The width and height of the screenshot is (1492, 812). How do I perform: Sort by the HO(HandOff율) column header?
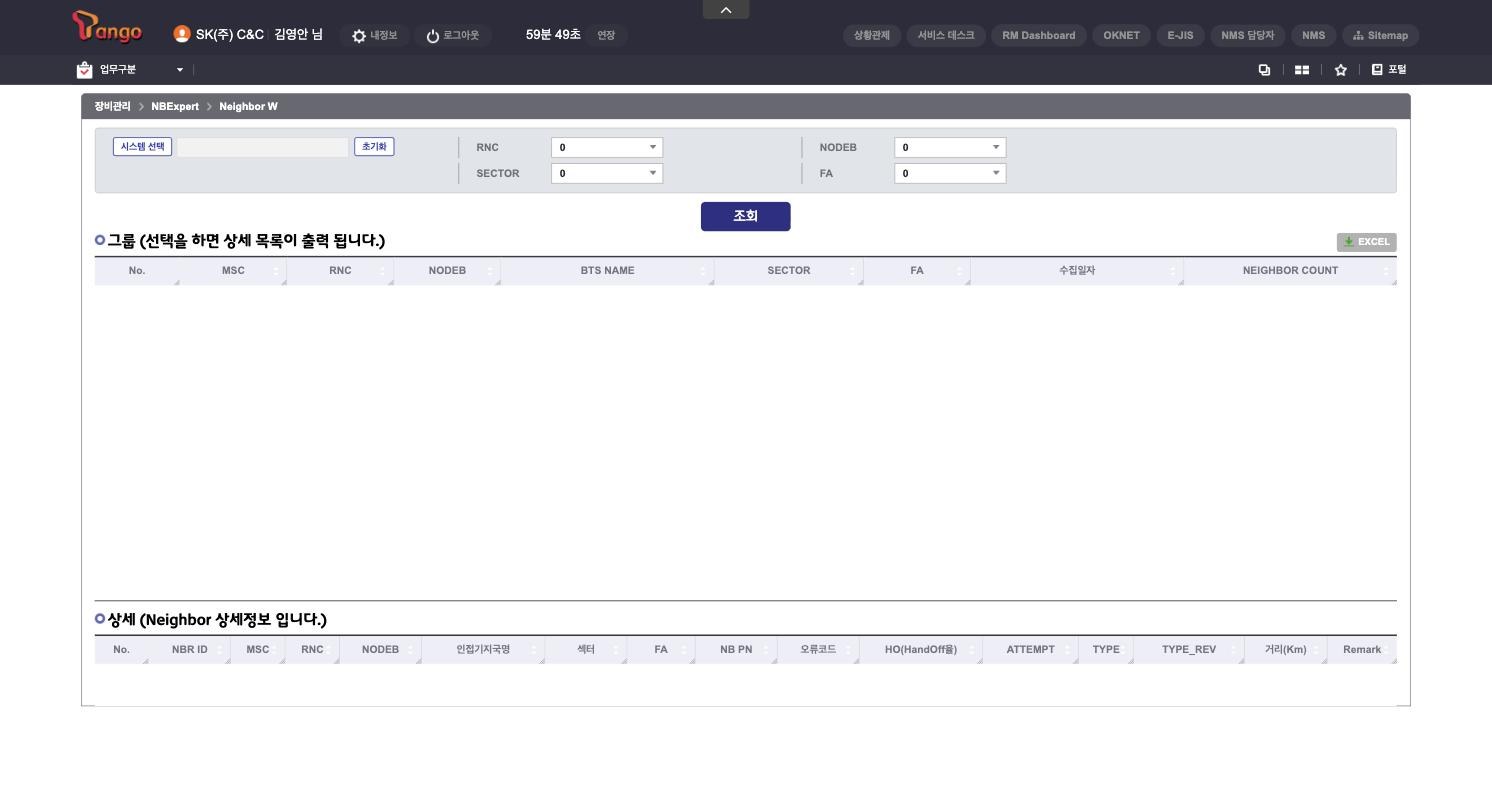[x=920, y=650]
